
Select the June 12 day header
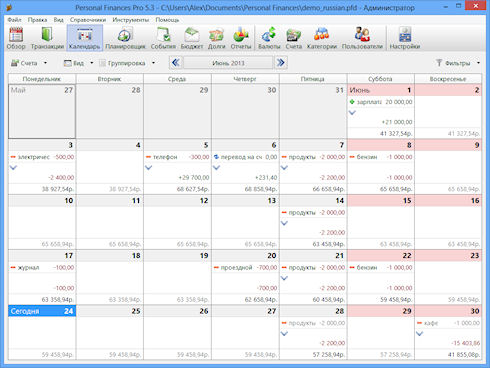tap(178, 200)
